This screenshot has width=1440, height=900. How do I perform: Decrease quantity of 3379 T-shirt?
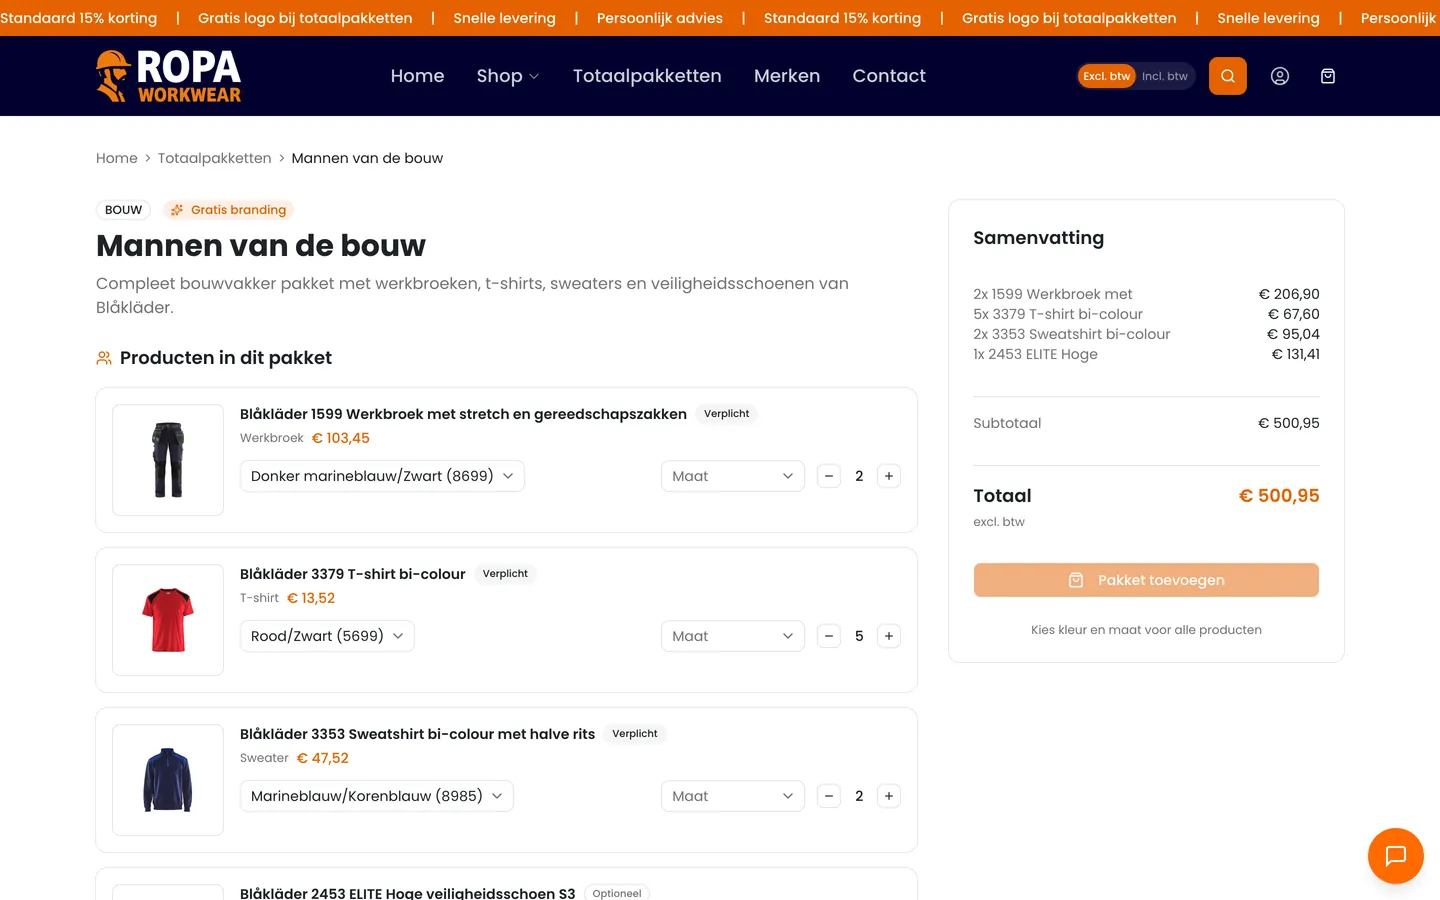click(x=829, y=636)
